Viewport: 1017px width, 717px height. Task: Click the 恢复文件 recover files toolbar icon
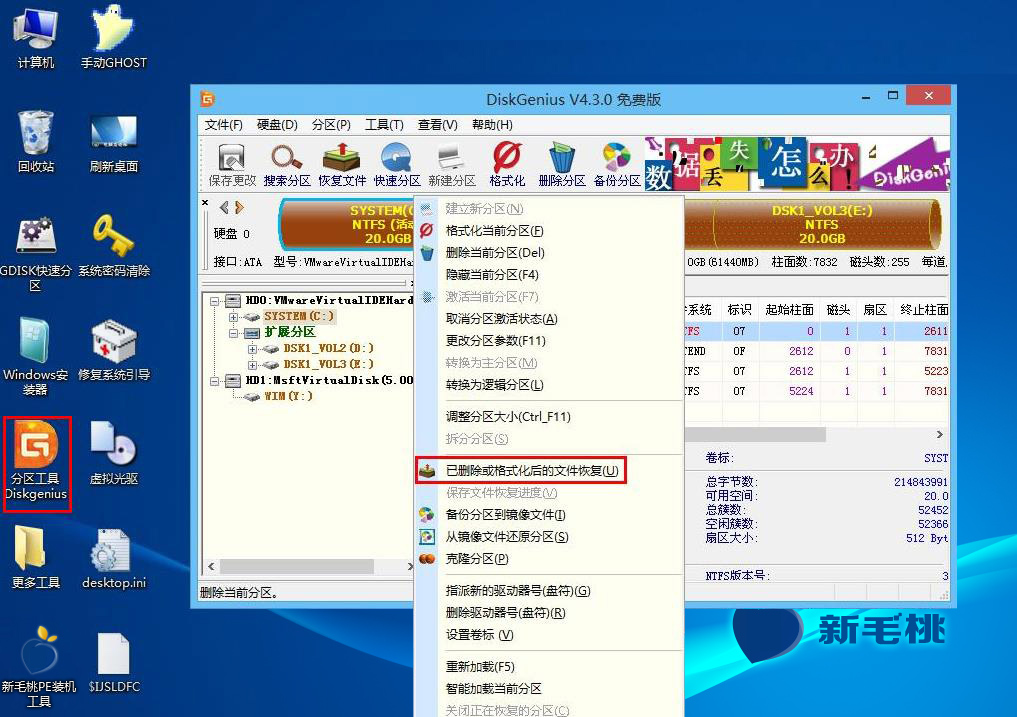click(342, 165)
